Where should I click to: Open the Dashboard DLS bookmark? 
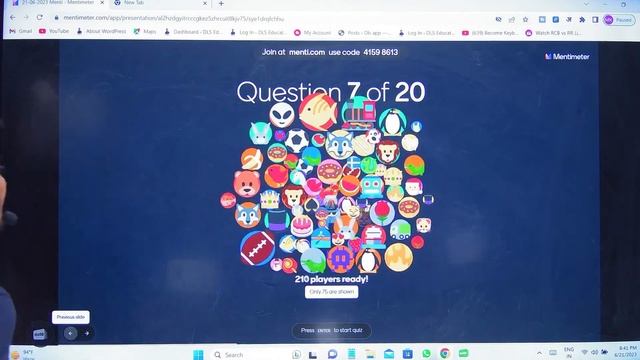coord(193,32)
